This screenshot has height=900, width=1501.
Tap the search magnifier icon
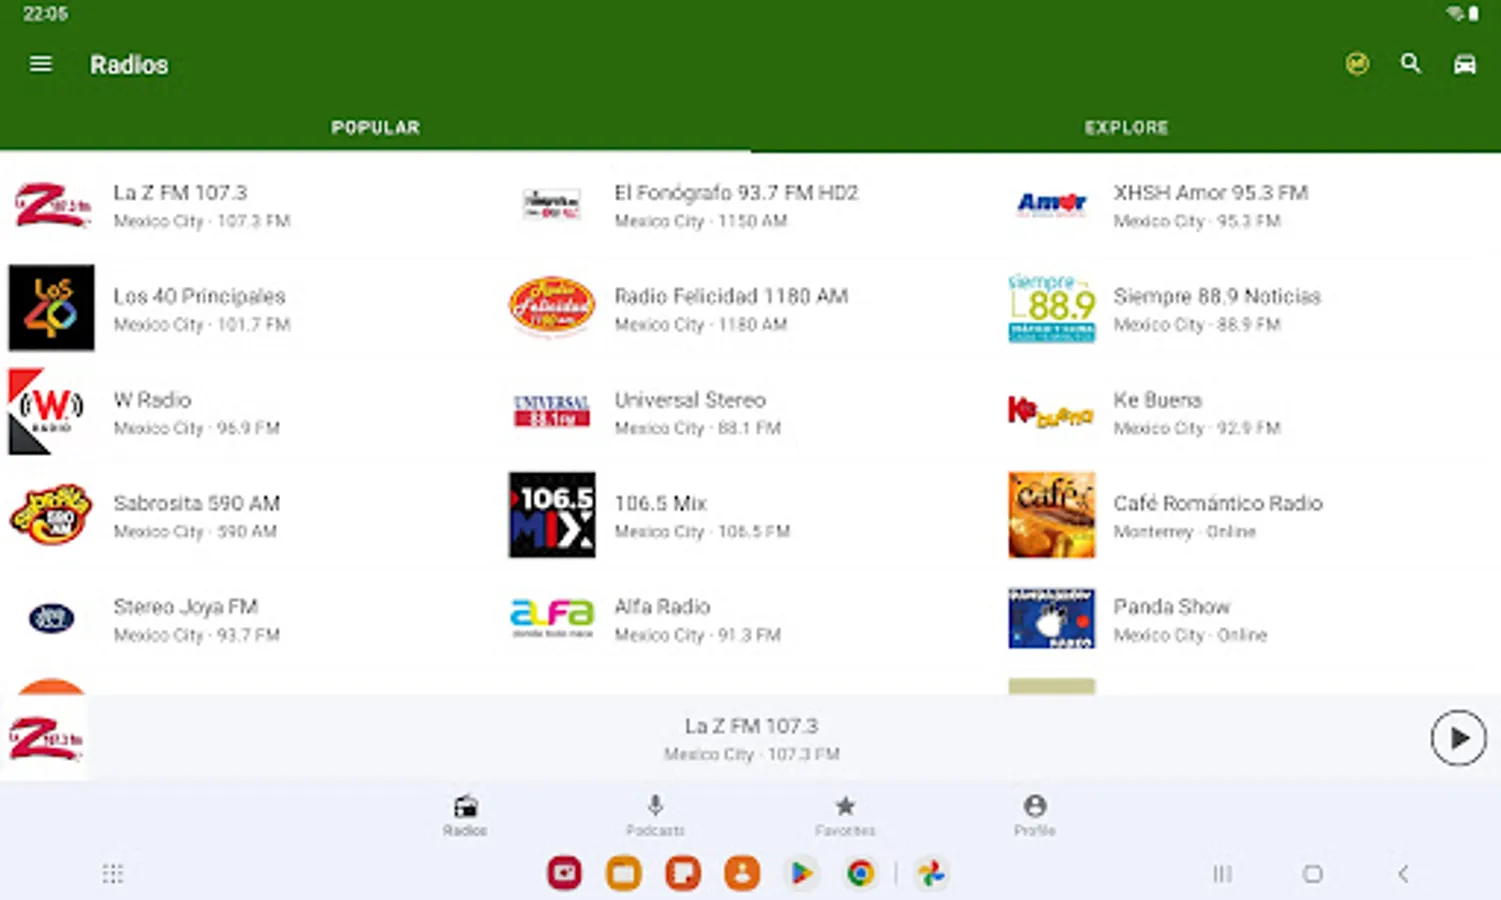(x=1410, y=64)
